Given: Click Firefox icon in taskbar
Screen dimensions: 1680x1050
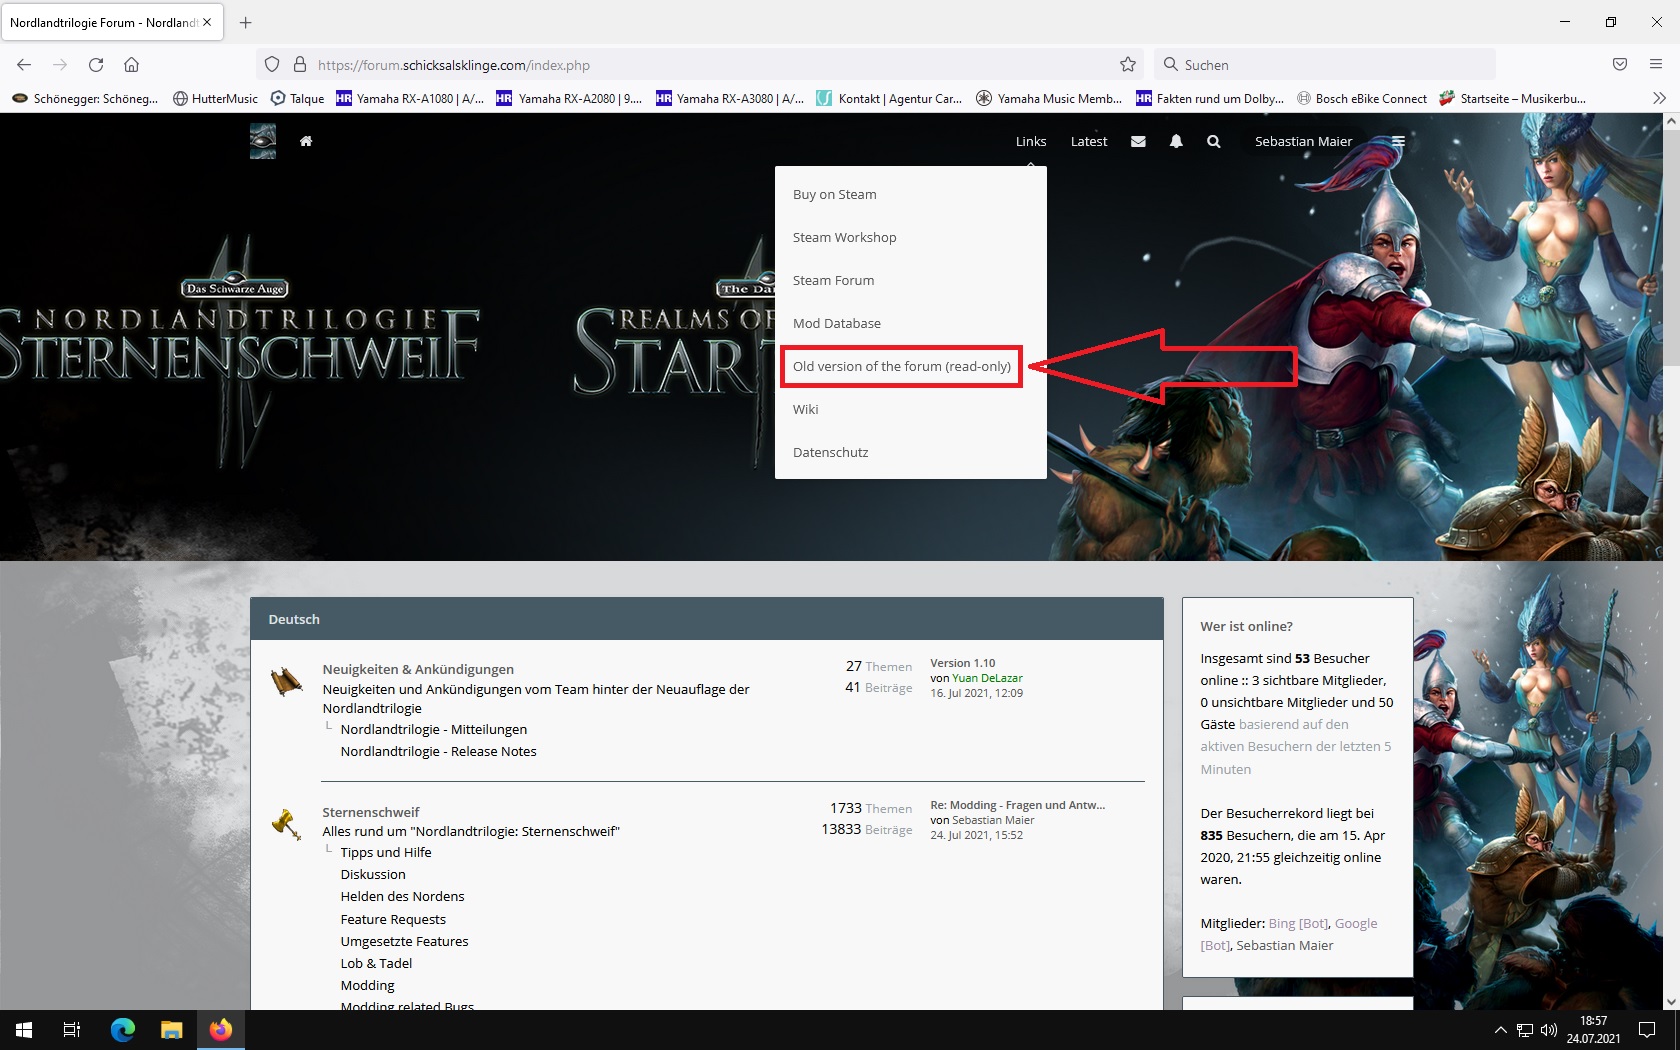Looking at the screenshot, I should (221, 1030).
